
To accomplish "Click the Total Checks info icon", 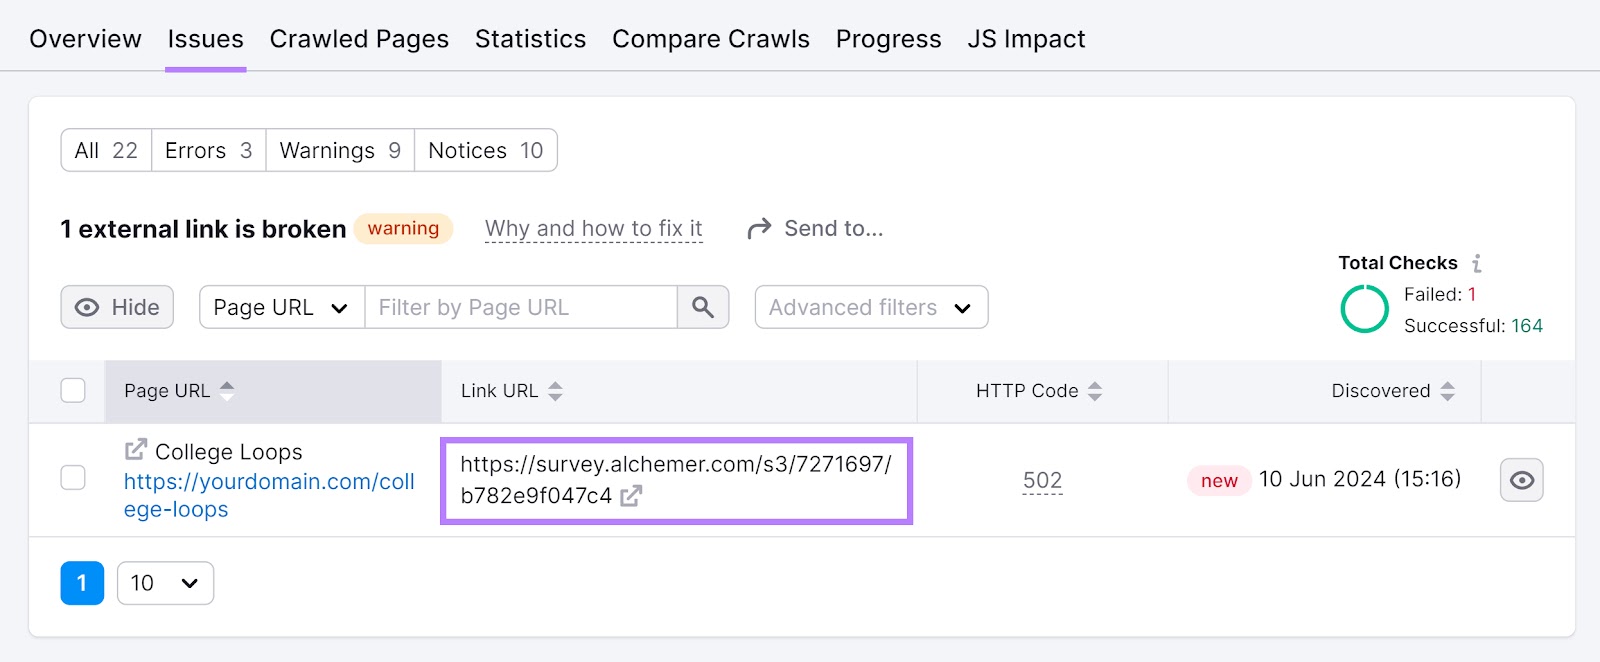I will click(1477, 262).
